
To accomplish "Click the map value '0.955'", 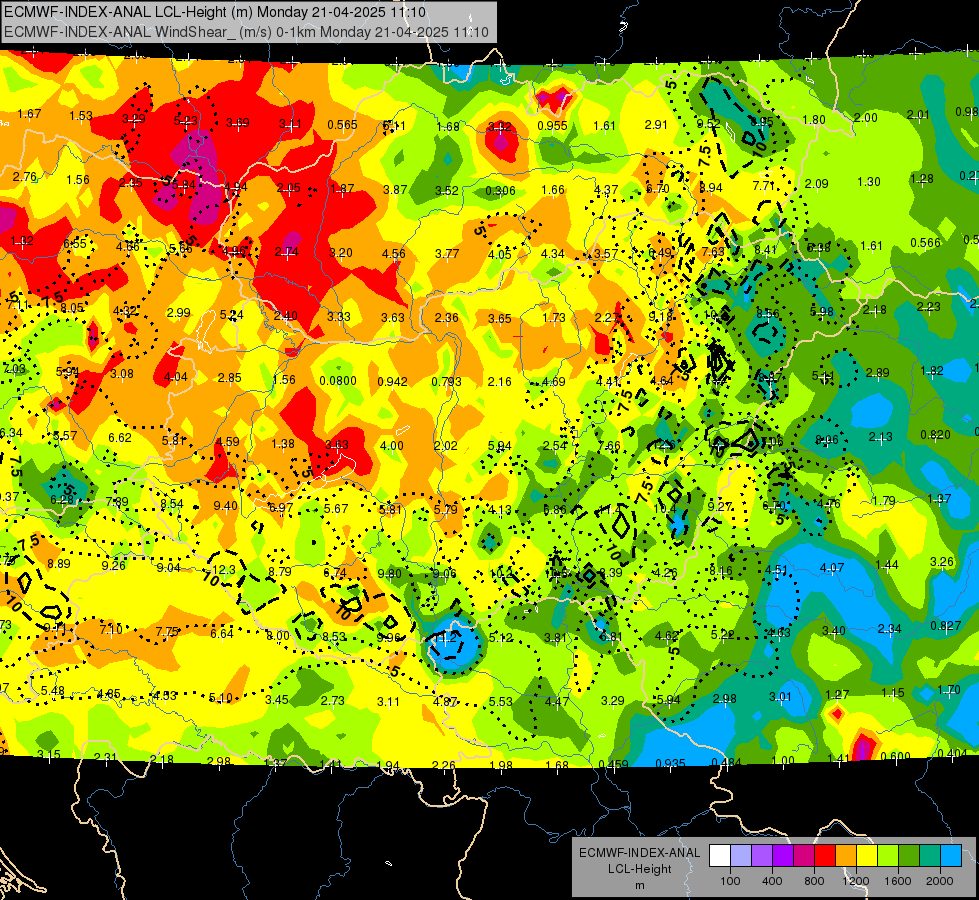I will pyautogui.click(x=553, y=126).
